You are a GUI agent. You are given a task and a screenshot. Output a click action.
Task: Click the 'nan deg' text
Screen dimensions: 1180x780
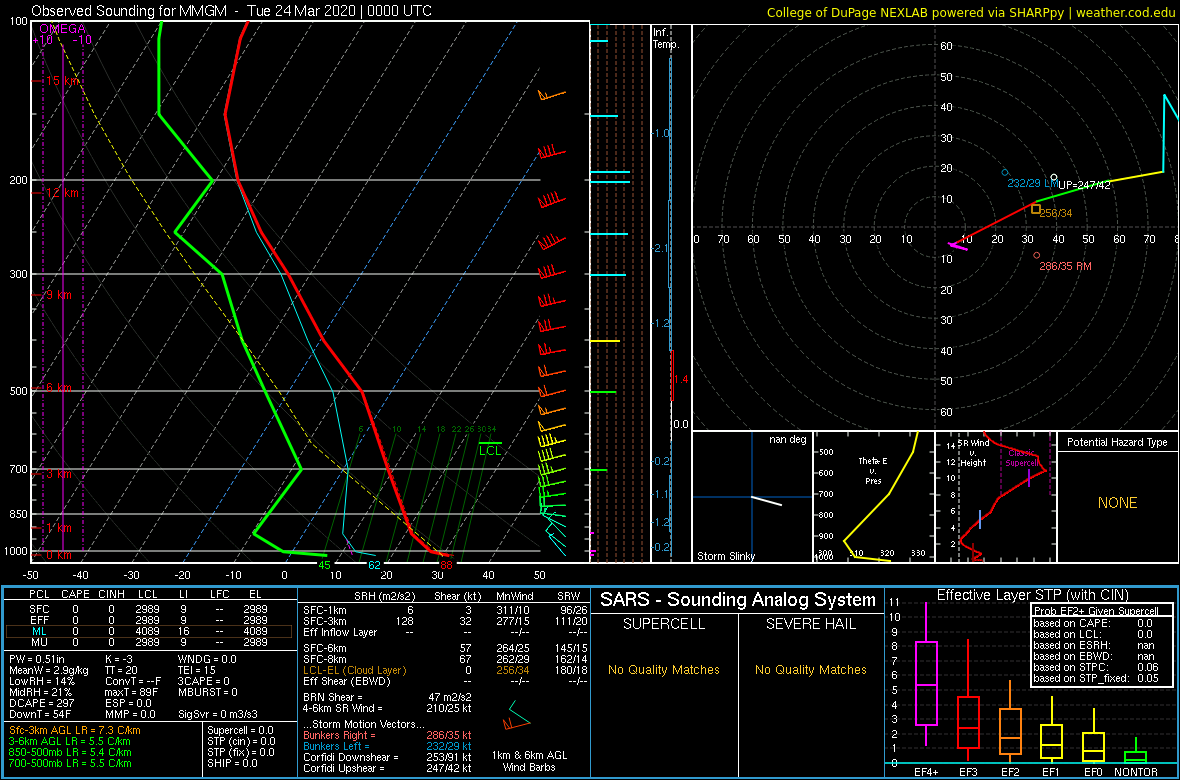[787, 440]
